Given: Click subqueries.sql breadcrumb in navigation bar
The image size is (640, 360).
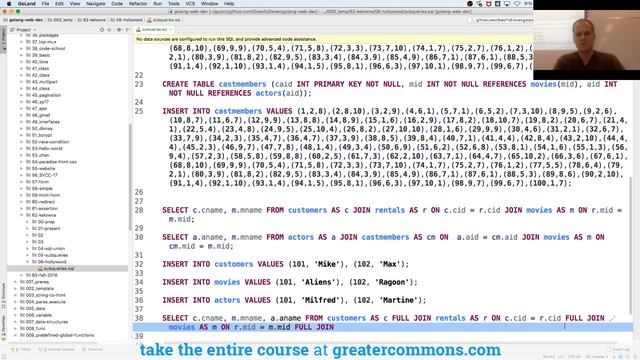Looking at the screenshot, I should (164, 20).
